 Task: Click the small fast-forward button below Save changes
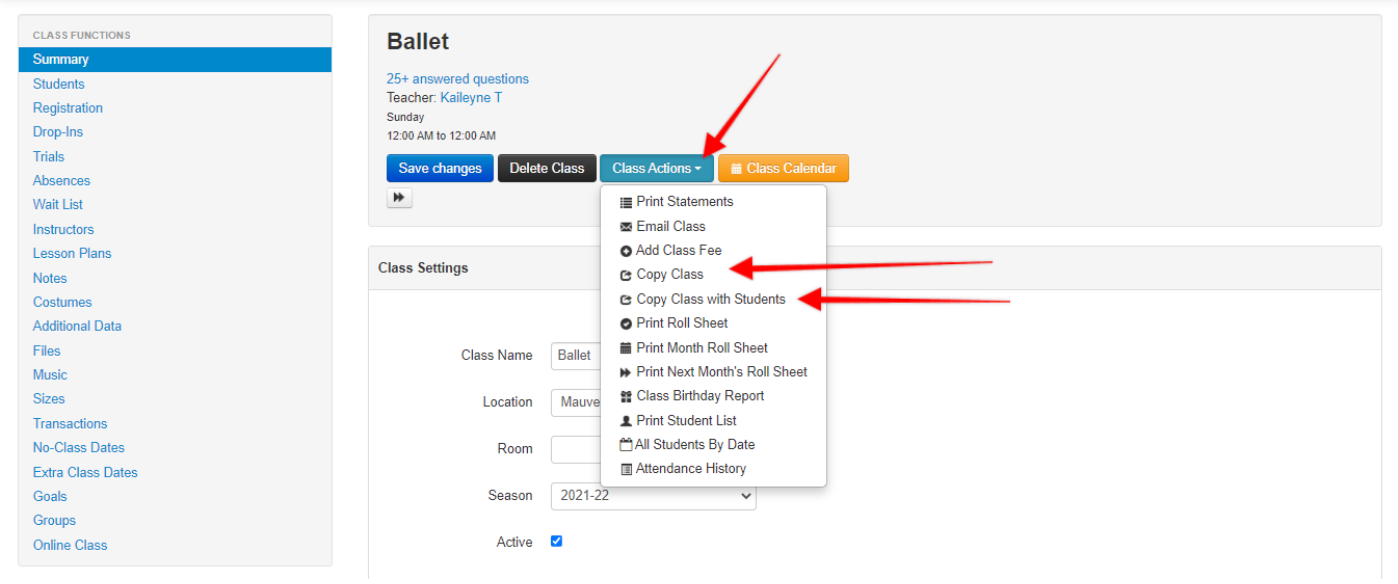click(x=399, y=198)
